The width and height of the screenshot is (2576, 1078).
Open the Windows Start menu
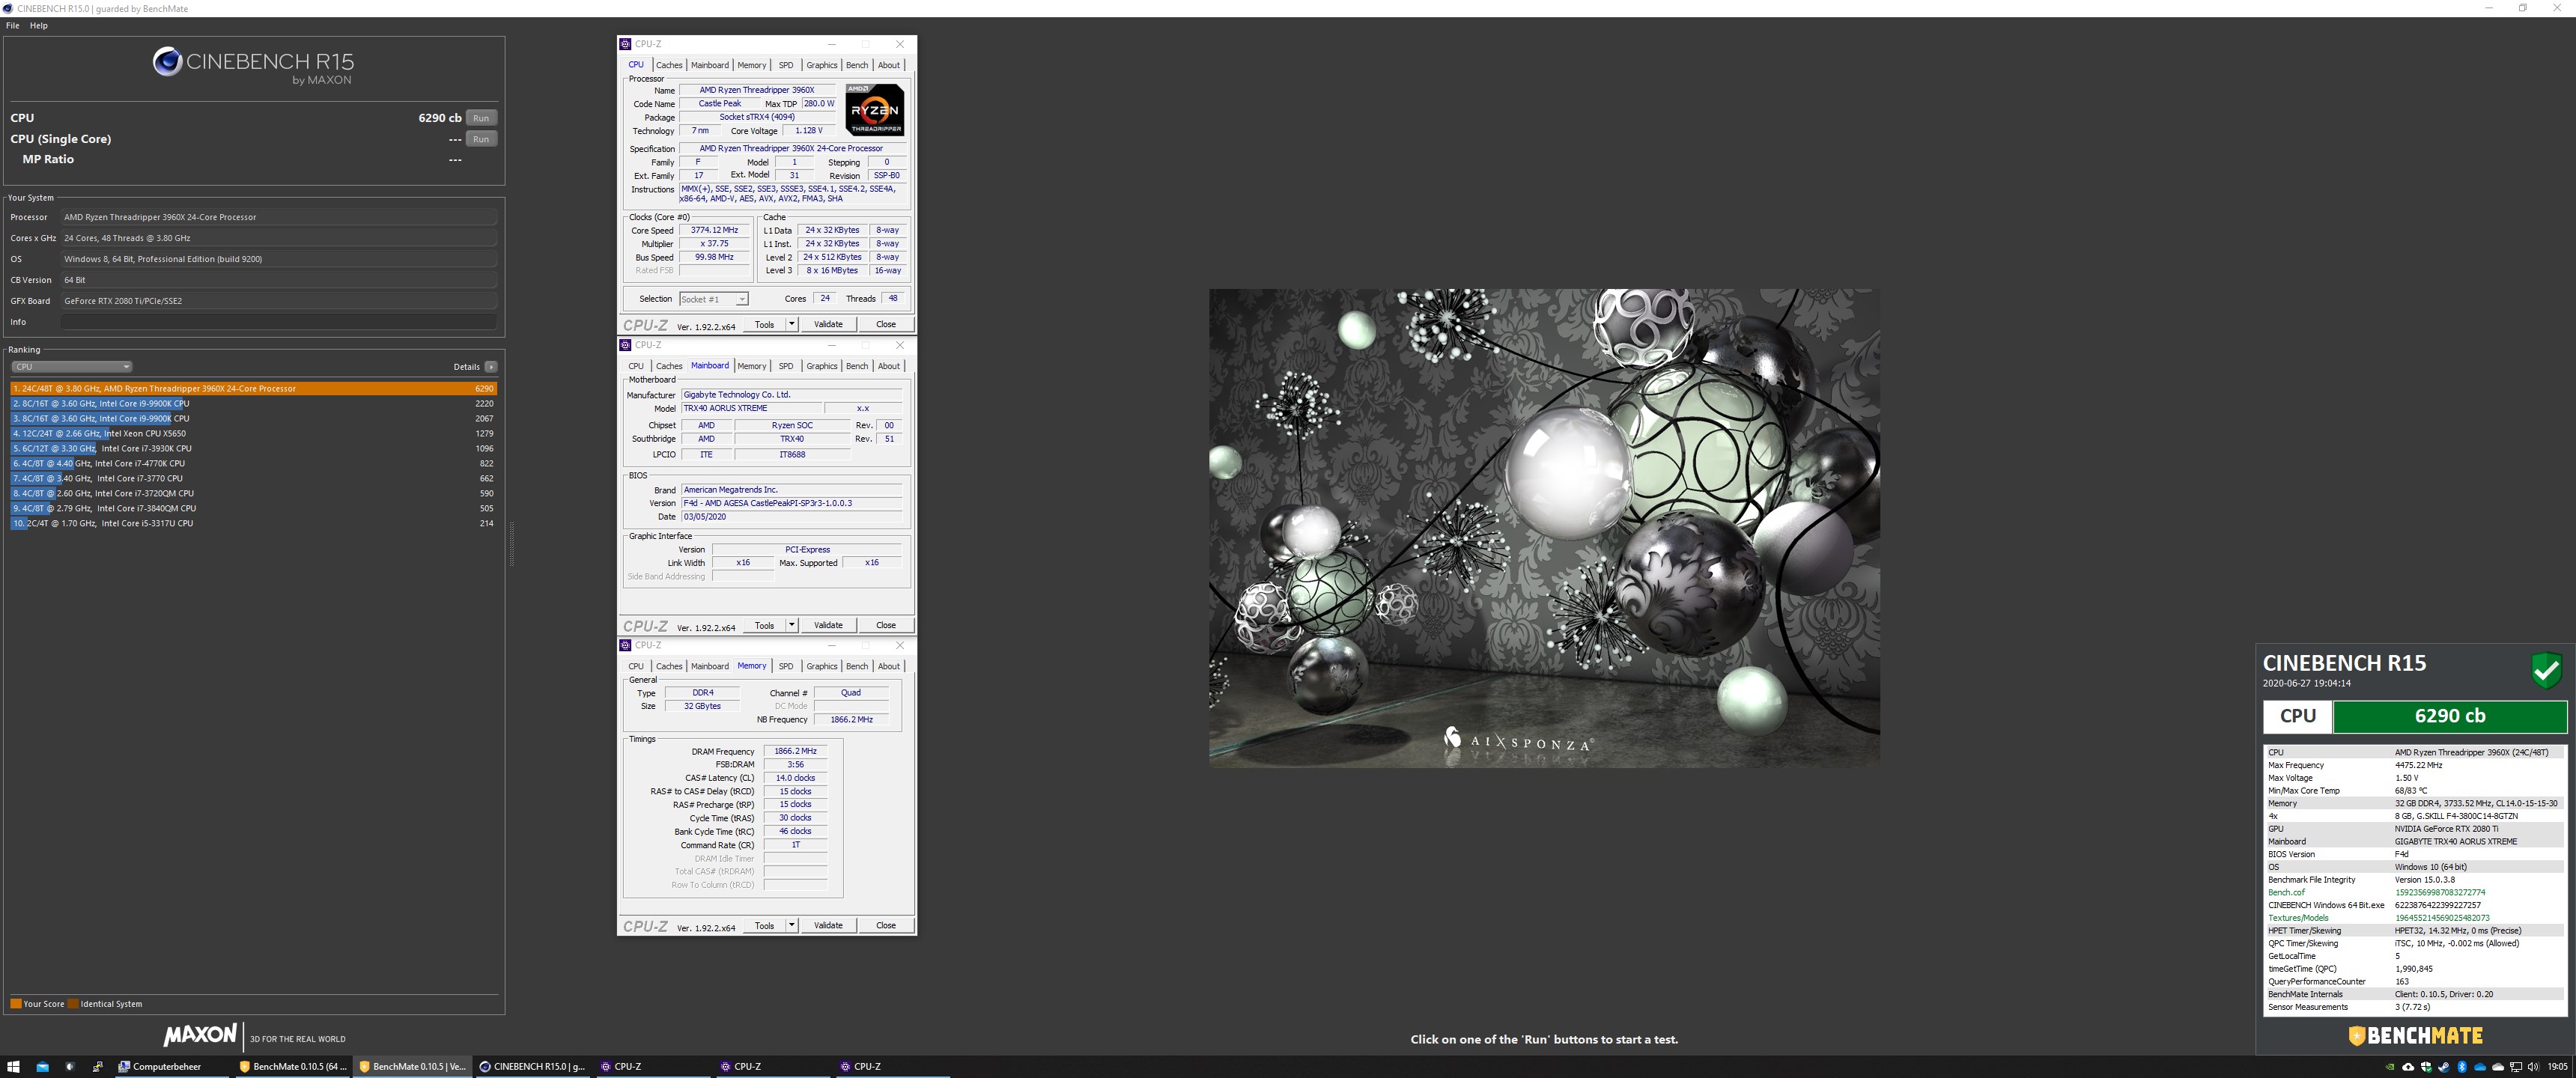[14, 1067]
